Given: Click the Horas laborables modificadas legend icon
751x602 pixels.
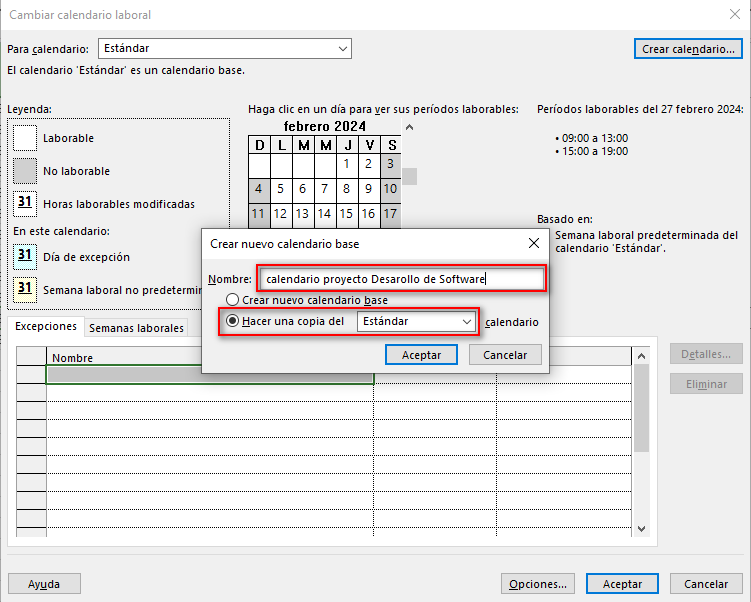Looking at the screenshot, I should pyautogui.click(x=25, y=203).
